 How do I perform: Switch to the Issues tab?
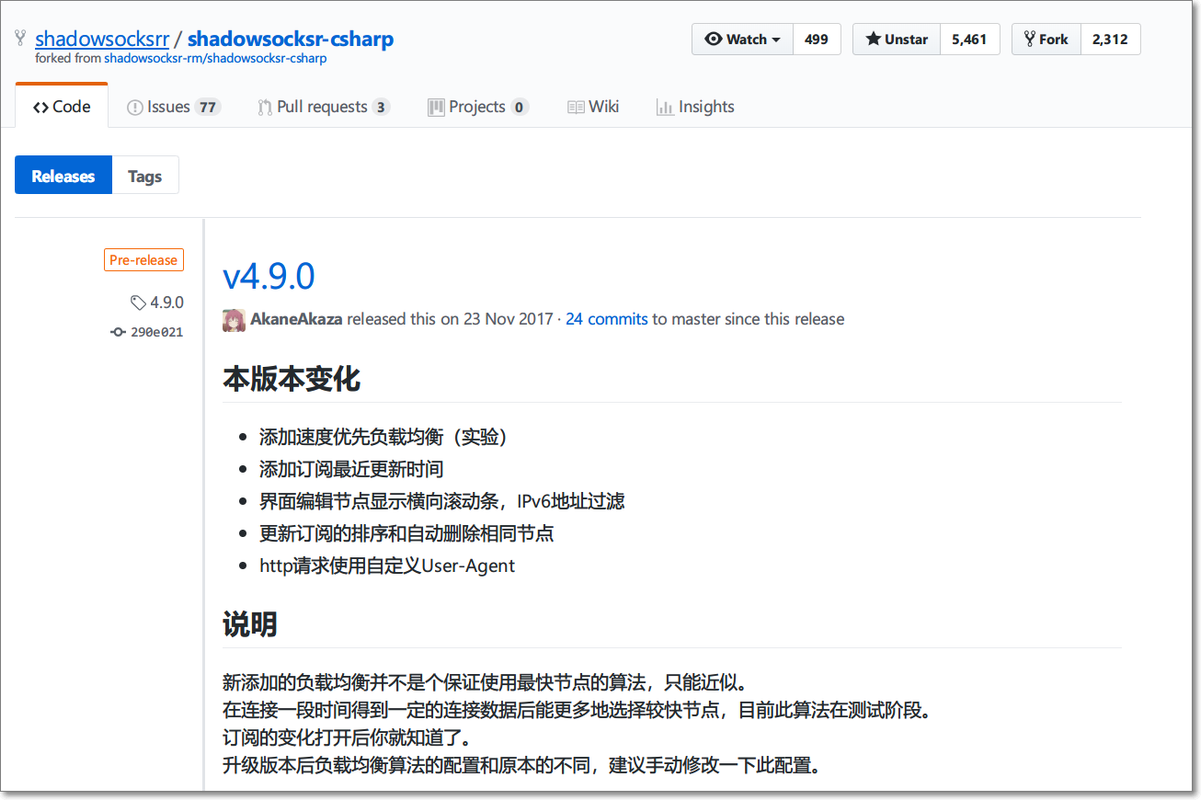click(173, 107)
